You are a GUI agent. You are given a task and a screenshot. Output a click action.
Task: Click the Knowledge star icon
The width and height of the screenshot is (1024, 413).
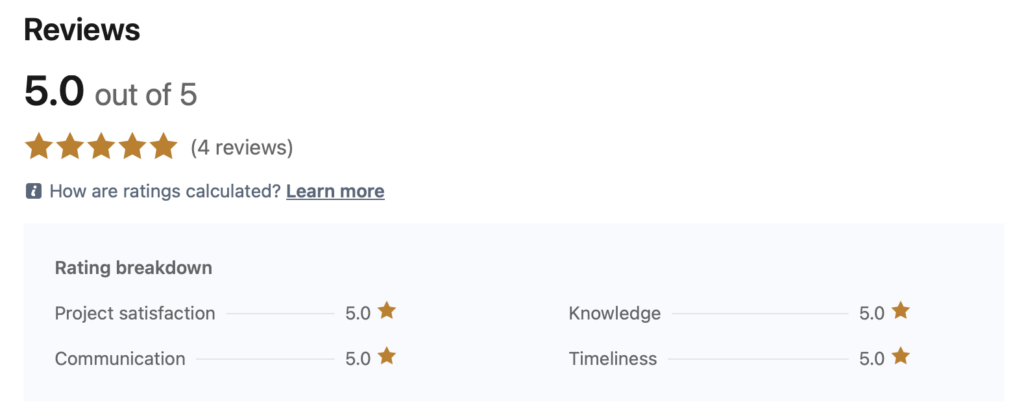click(901, 311)
